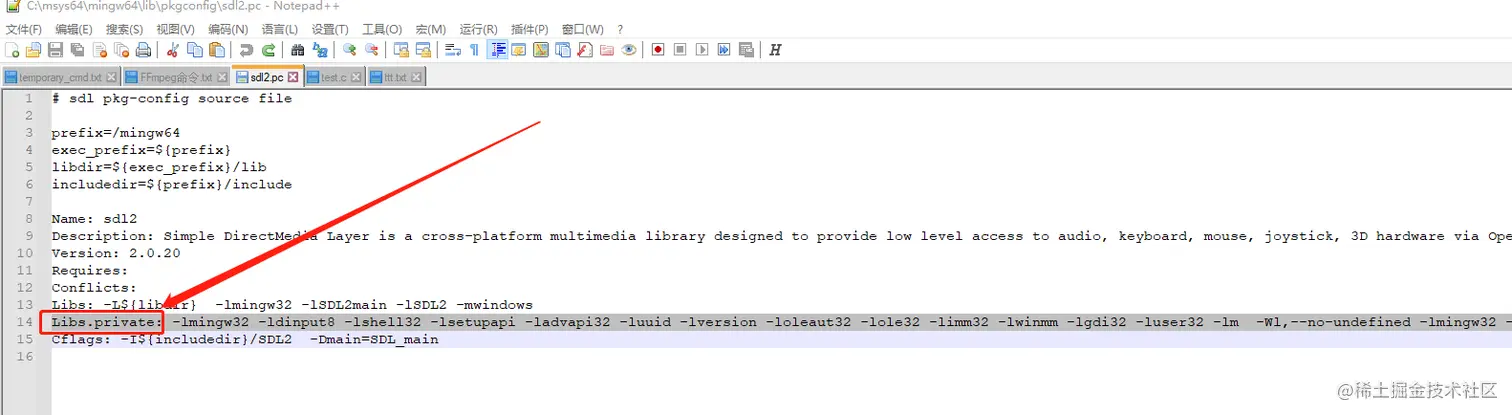Image resolution: width=1512 pixels, height=415 pixels.
Task: Close the FFmpeg命令.txt tab
Action: [x=221, y=77]
